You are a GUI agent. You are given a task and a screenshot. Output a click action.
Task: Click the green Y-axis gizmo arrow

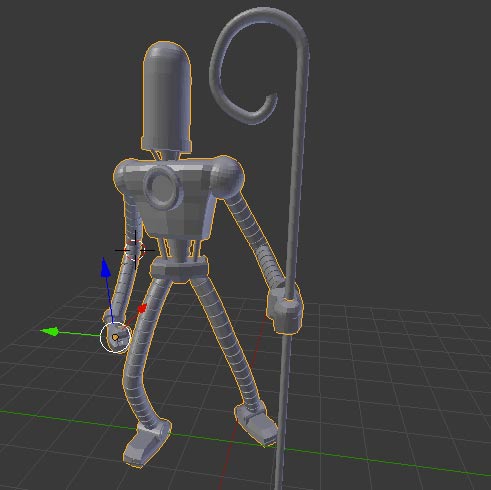50,331
